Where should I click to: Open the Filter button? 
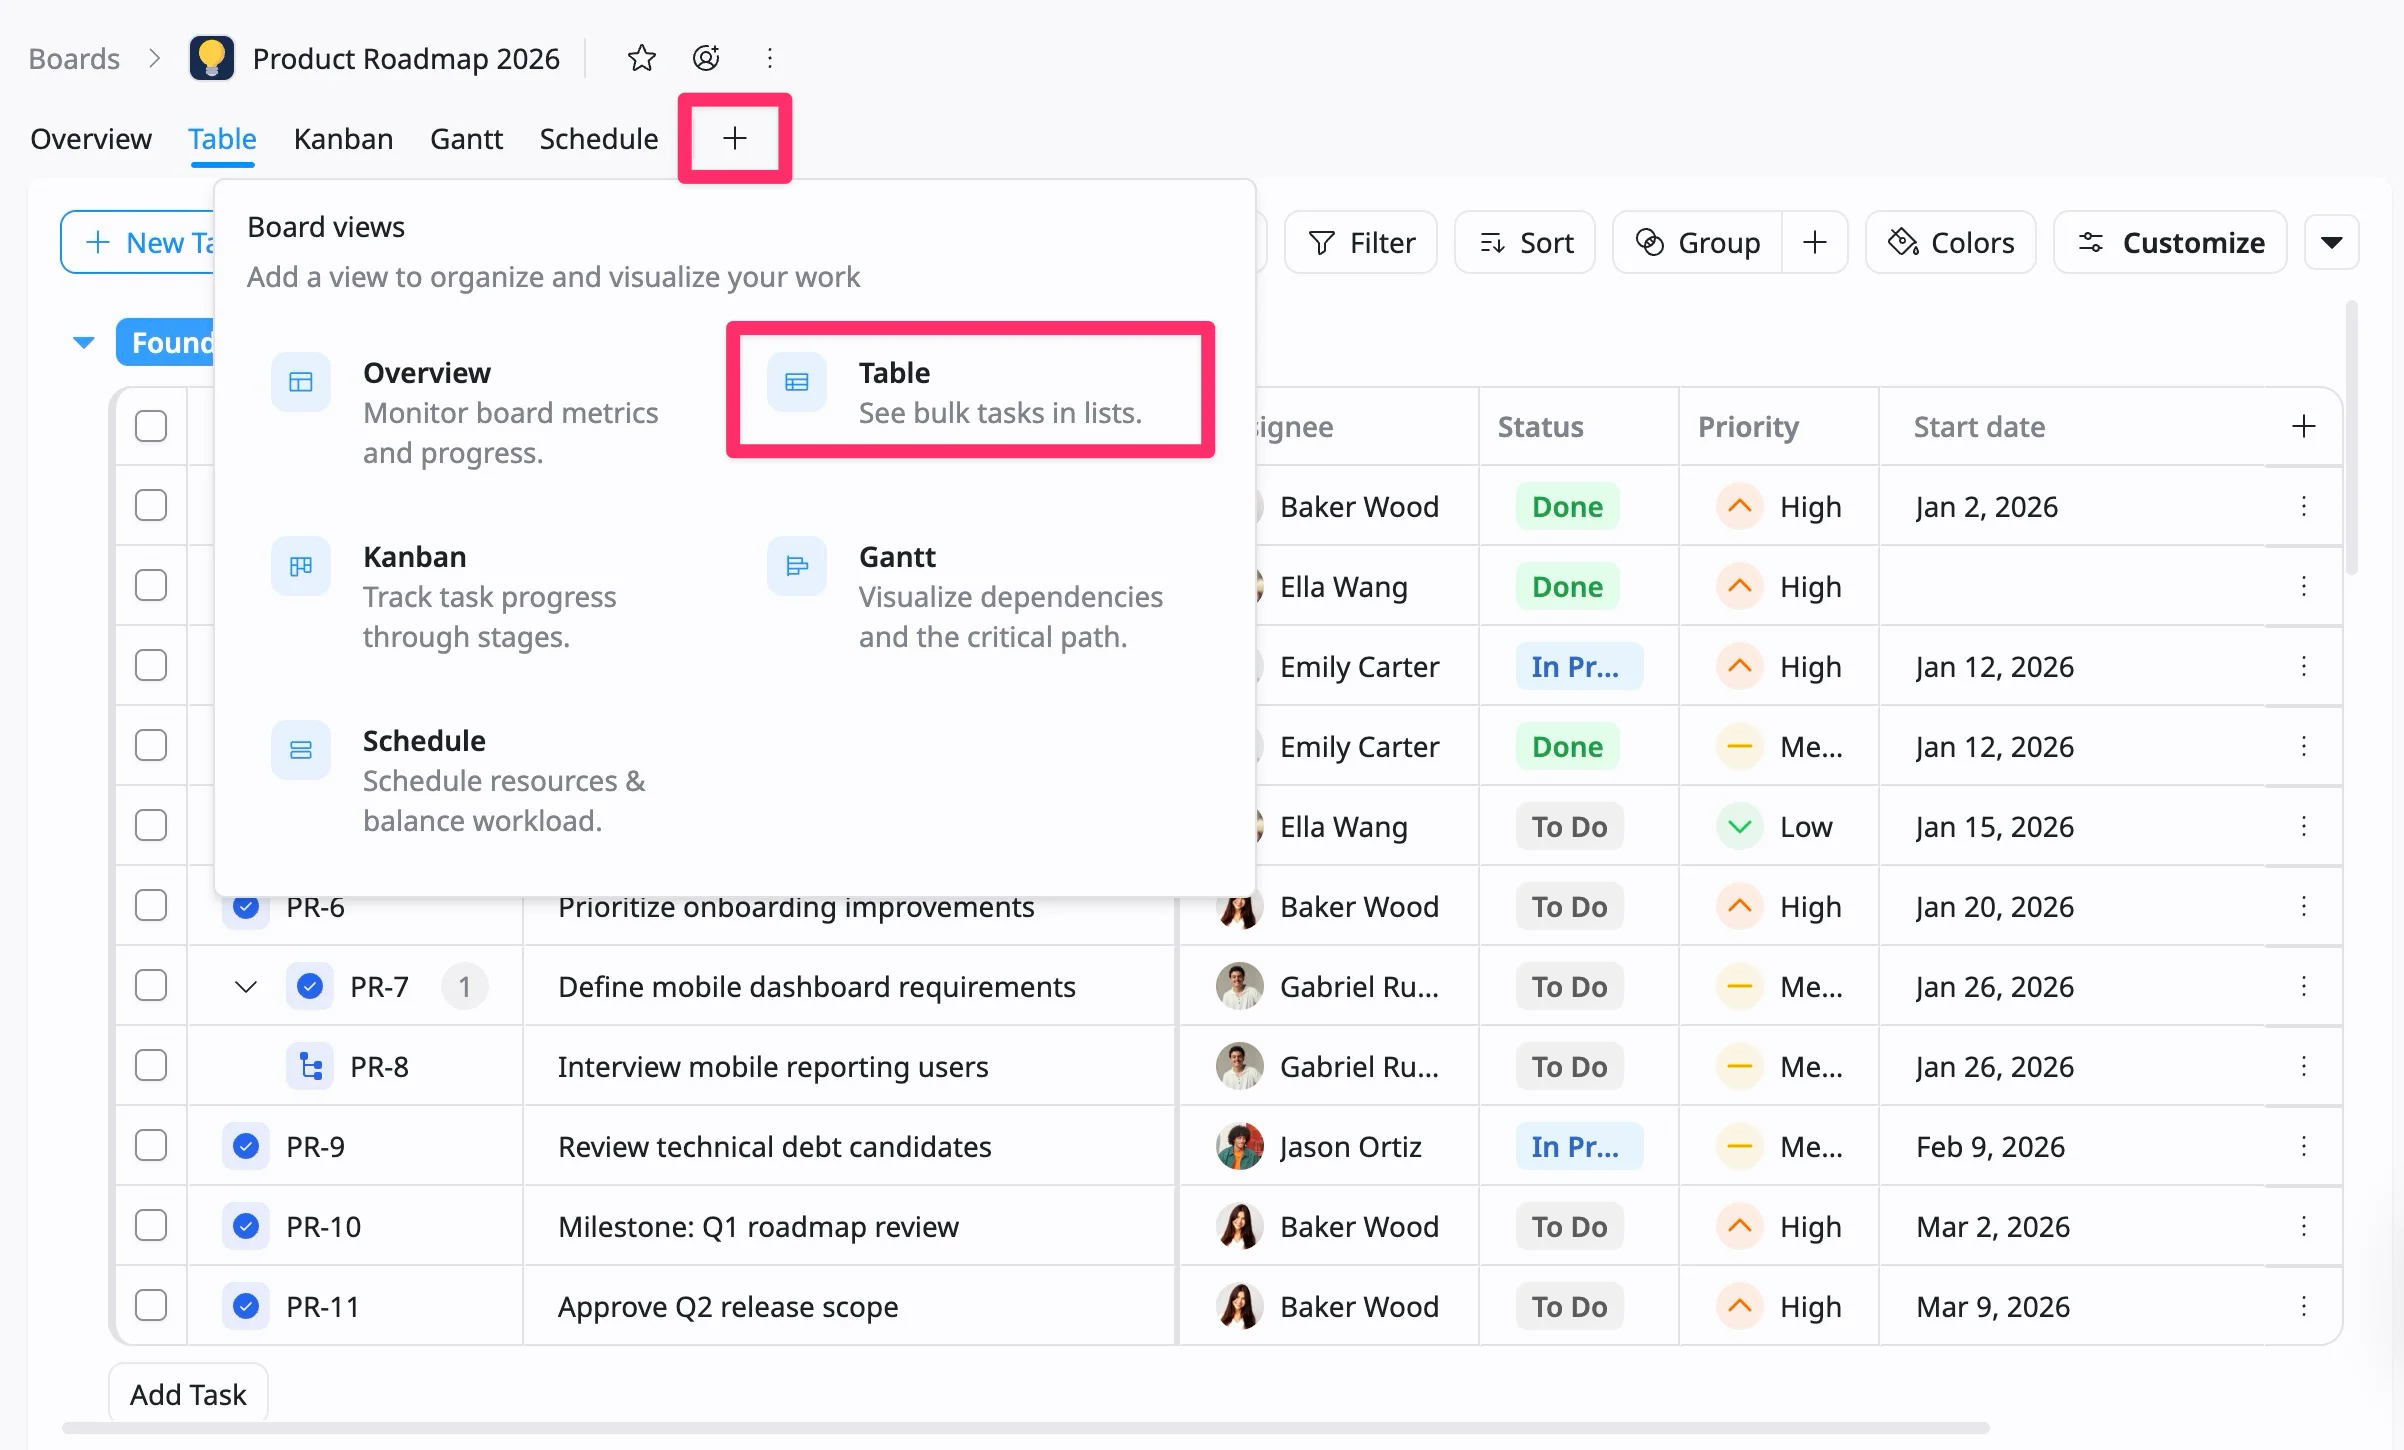(1361, 242)
